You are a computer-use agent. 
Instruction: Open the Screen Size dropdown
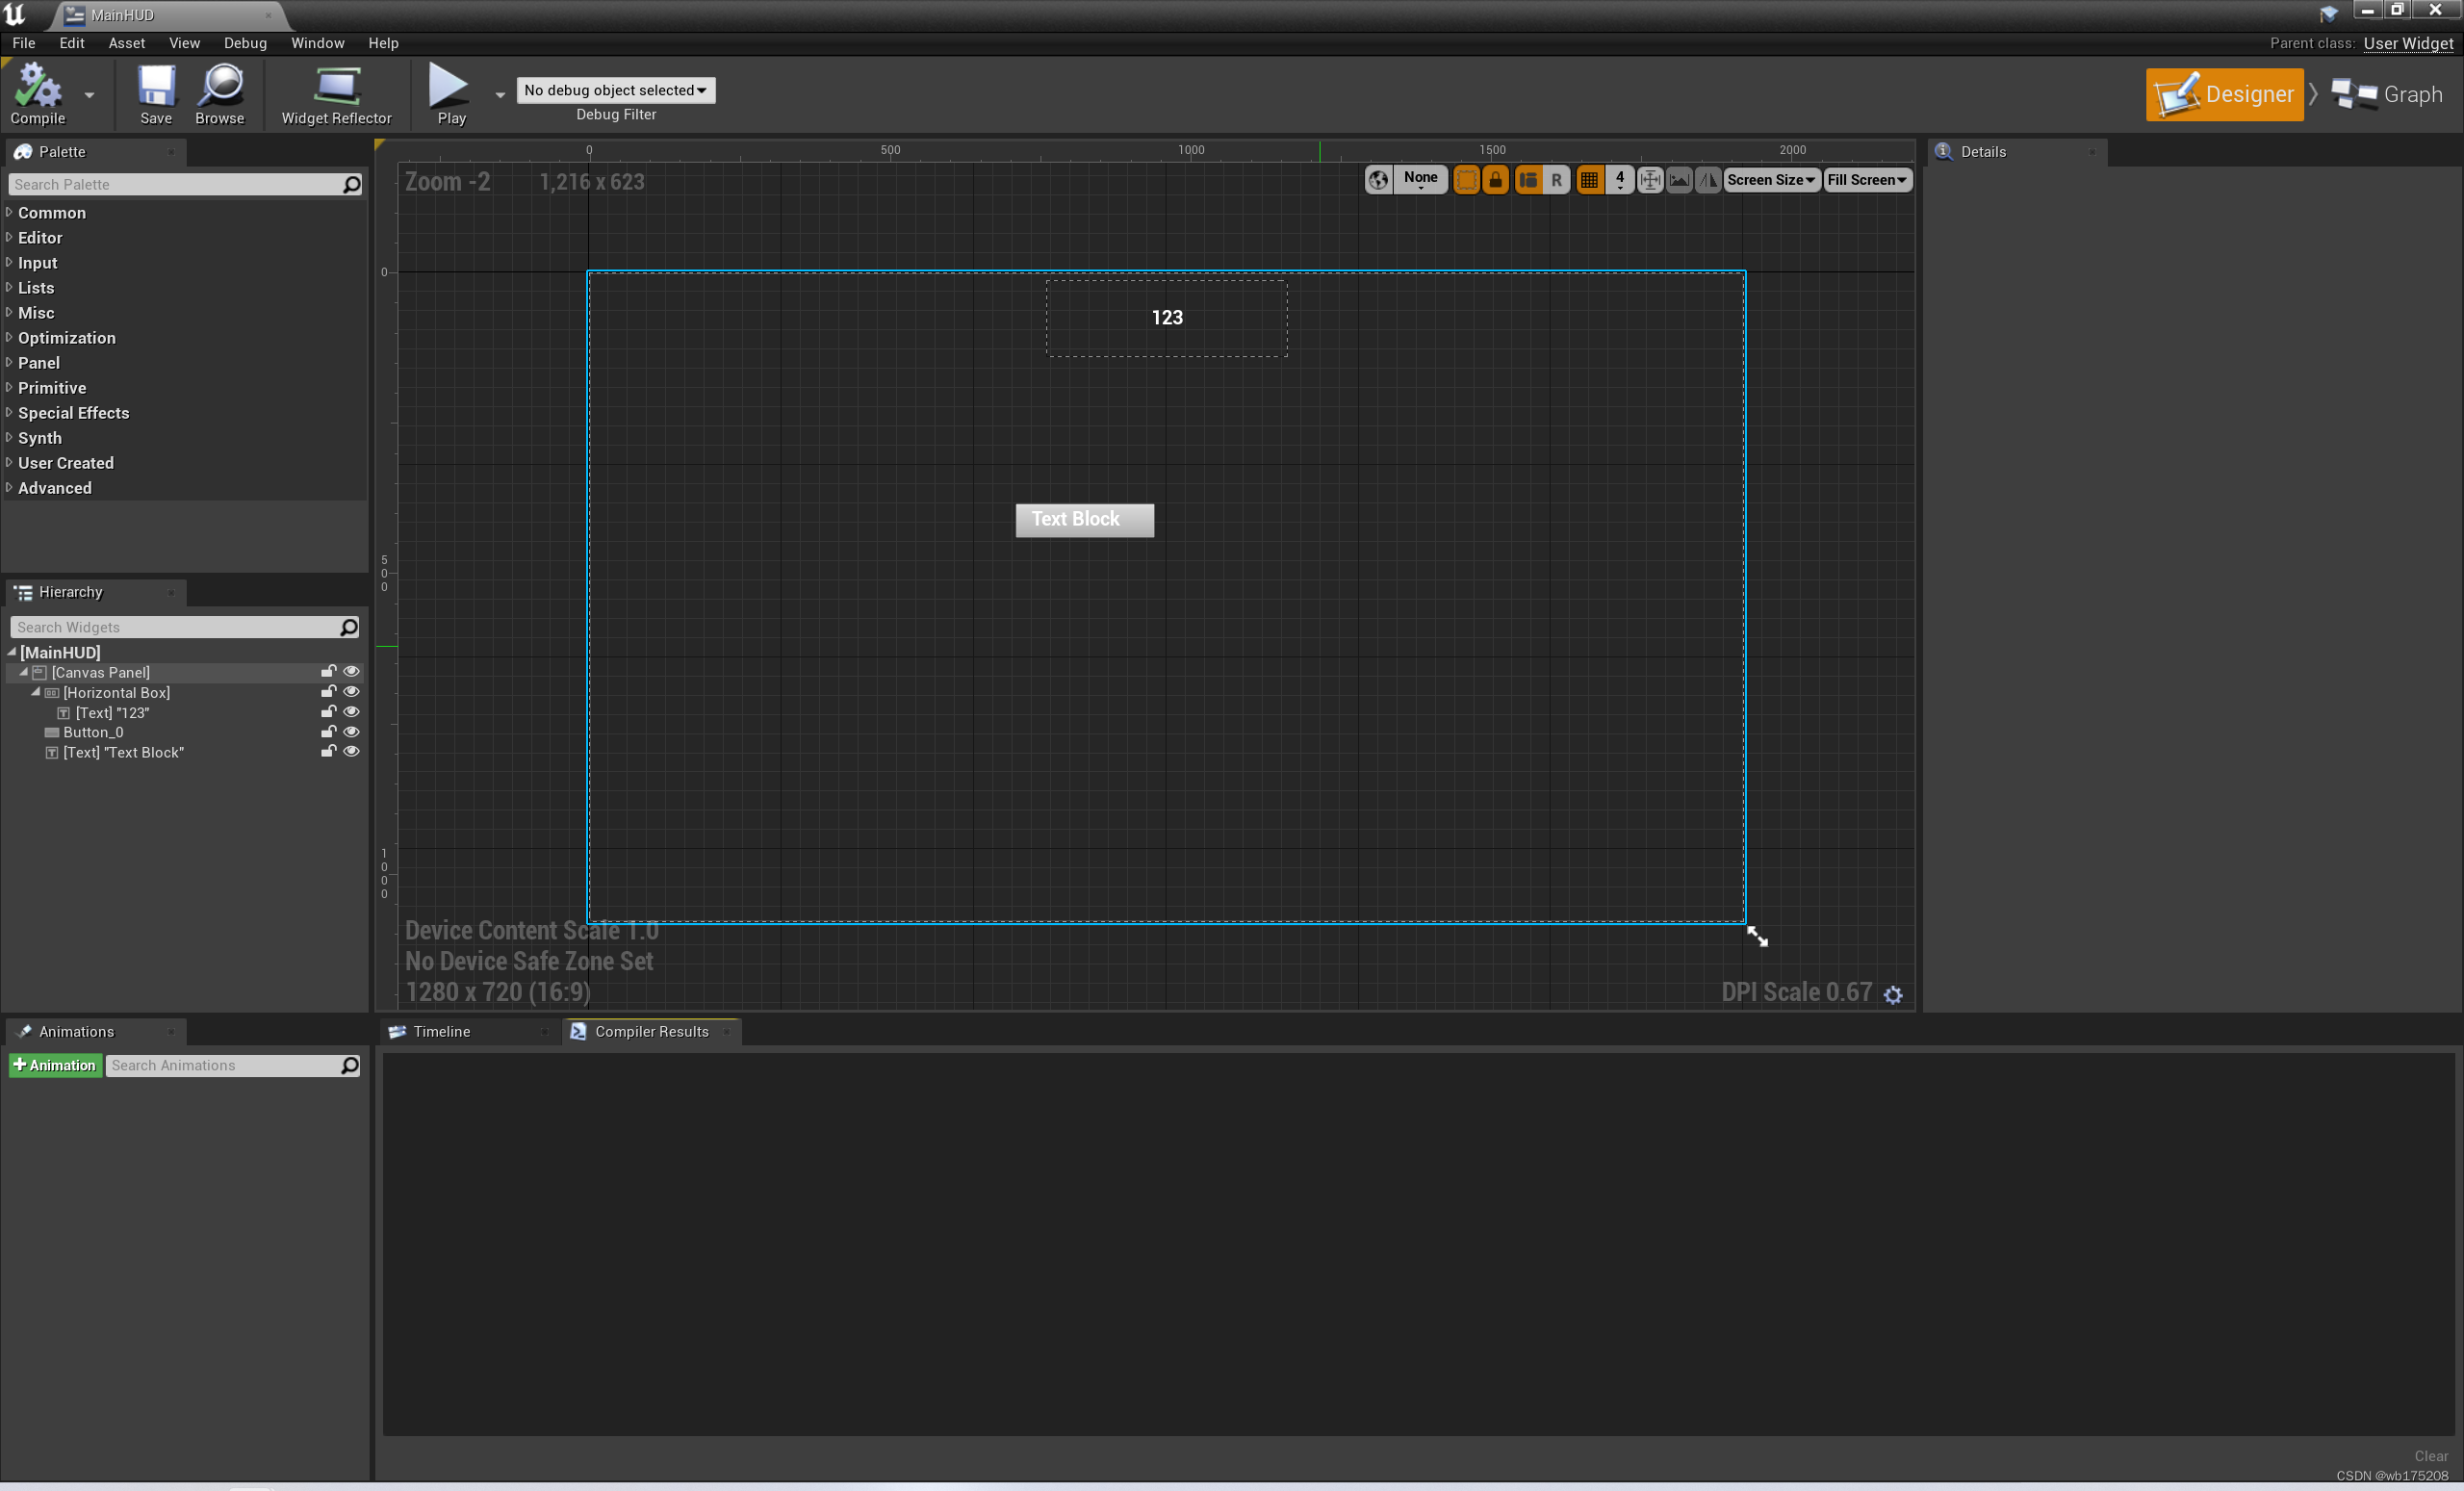[x=1771, y=180]
